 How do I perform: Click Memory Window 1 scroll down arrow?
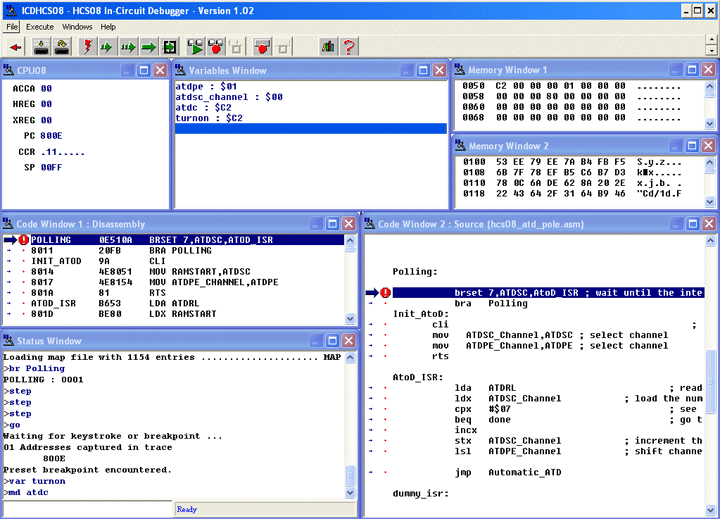710,124
